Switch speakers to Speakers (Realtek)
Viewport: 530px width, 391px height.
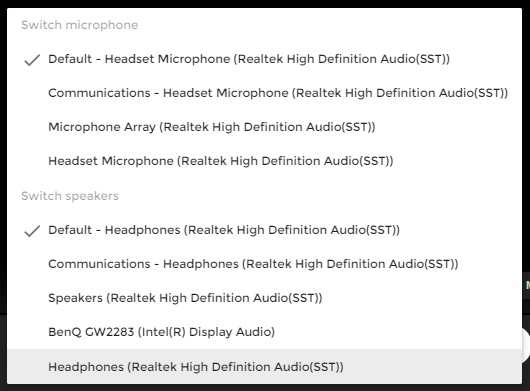pyautogui.click(x=264, y=298)
